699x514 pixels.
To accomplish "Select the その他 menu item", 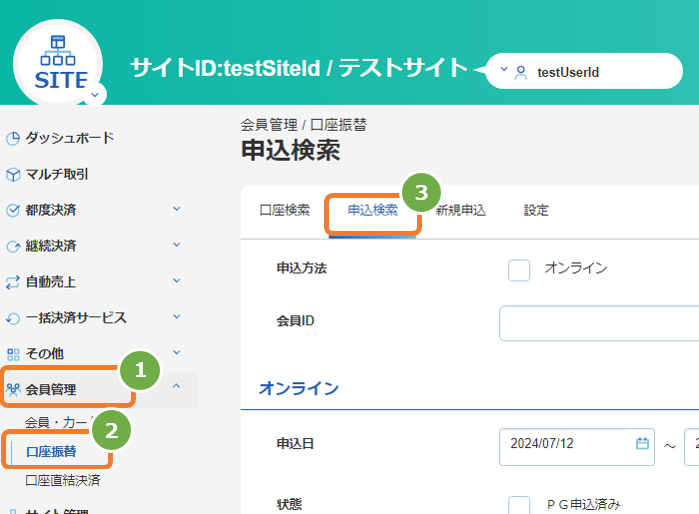I will tap(45, 354).
